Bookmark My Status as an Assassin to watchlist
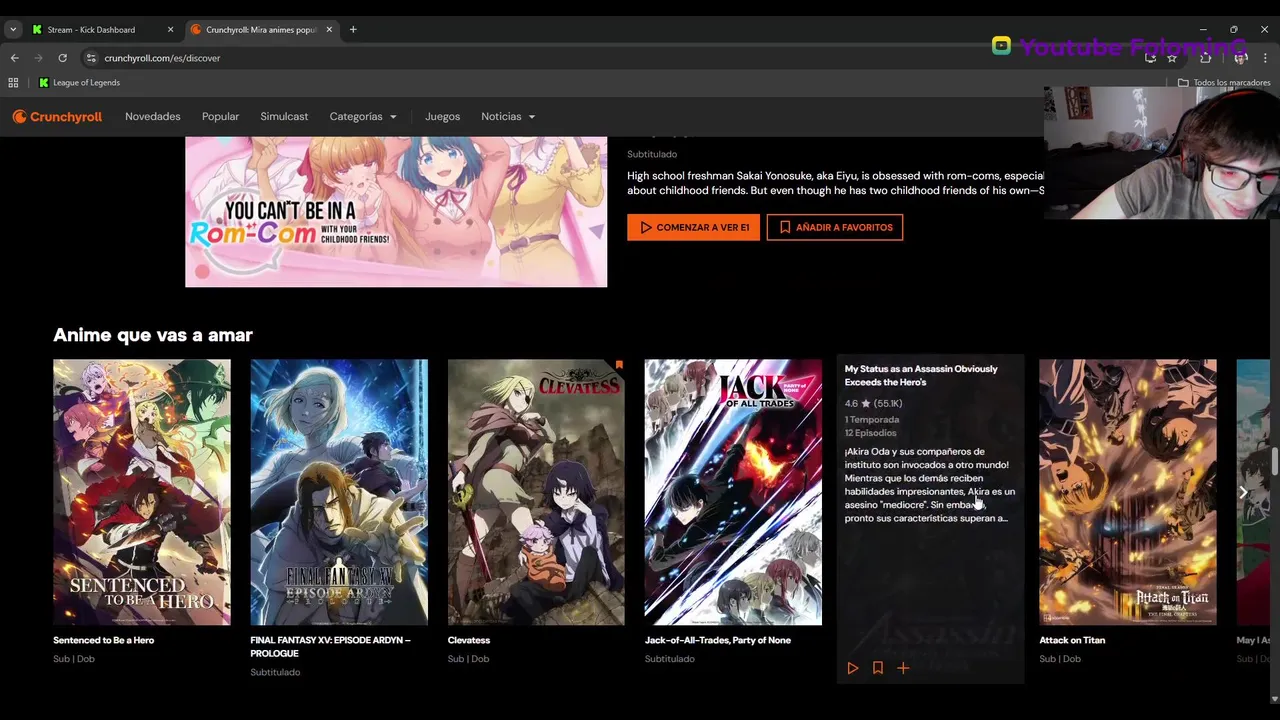 coord(878,668)
